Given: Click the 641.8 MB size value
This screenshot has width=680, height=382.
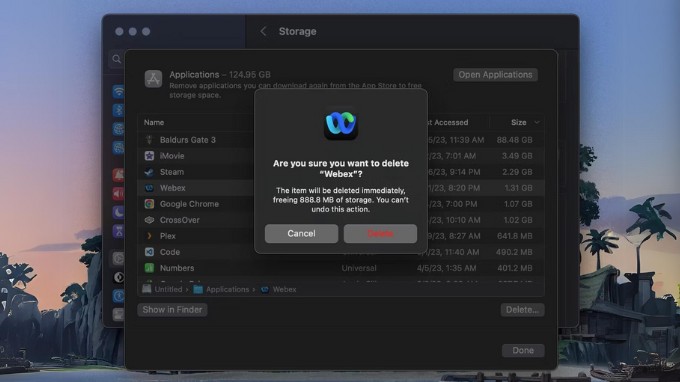Looking at the screenshot, I should point(515,236).
